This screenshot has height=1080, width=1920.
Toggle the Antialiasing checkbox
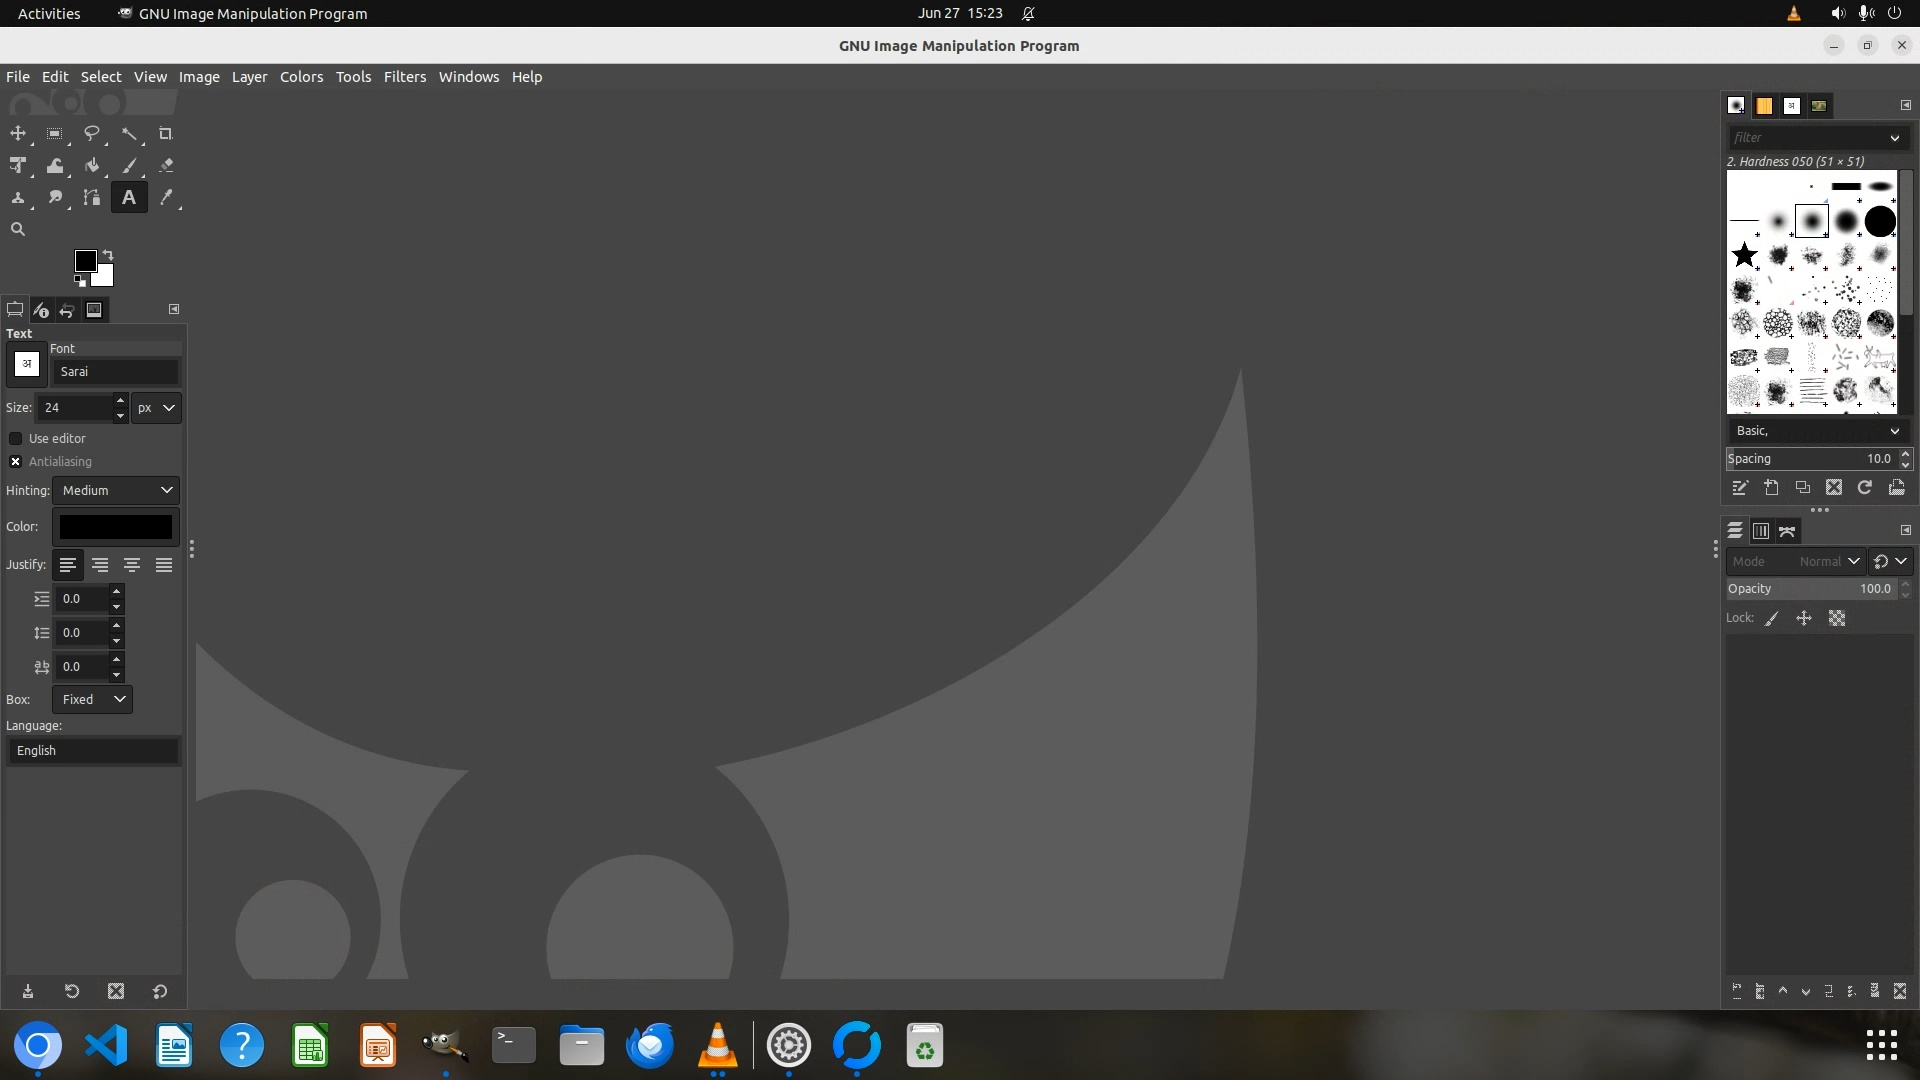[16, 462]
